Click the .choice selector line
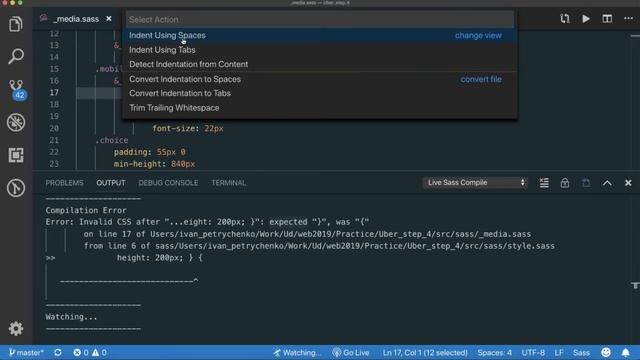 [x=112, y=140]
